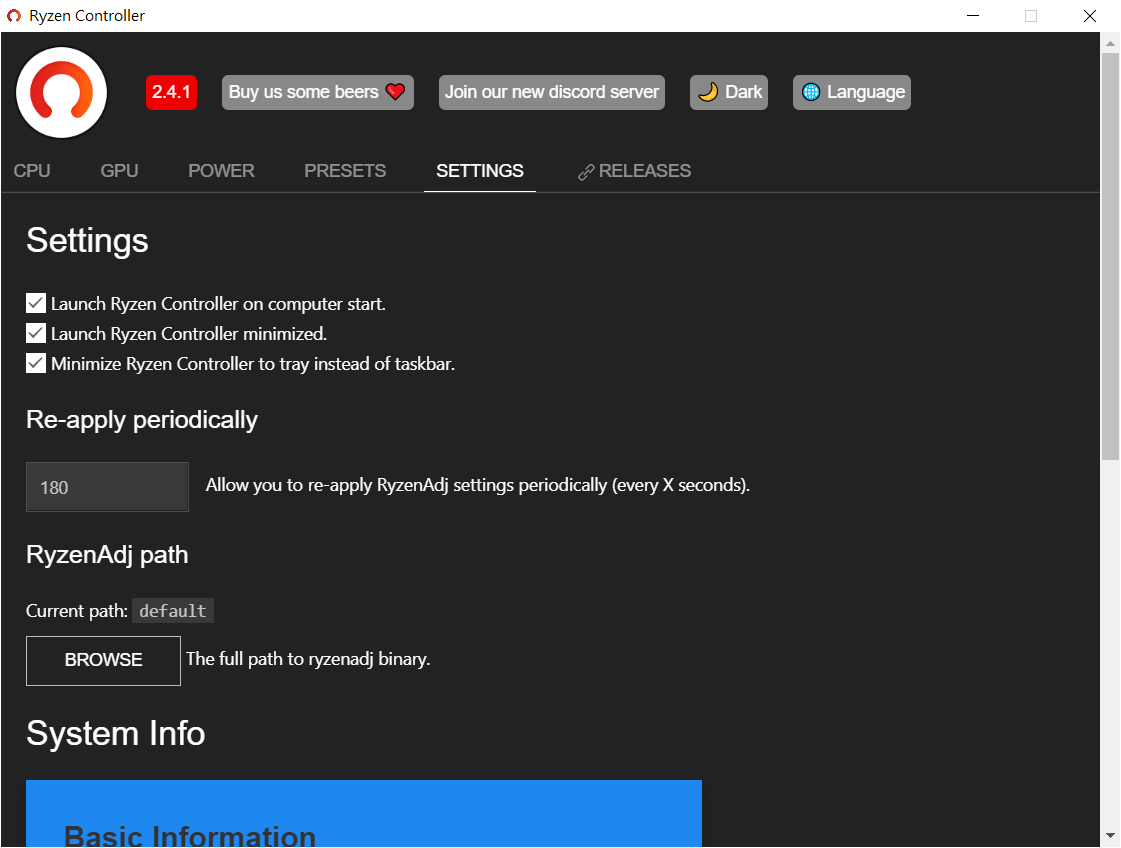Minimize the Ryzen Controller window
The image size is (1121, 848).
(x=973, y=16)
